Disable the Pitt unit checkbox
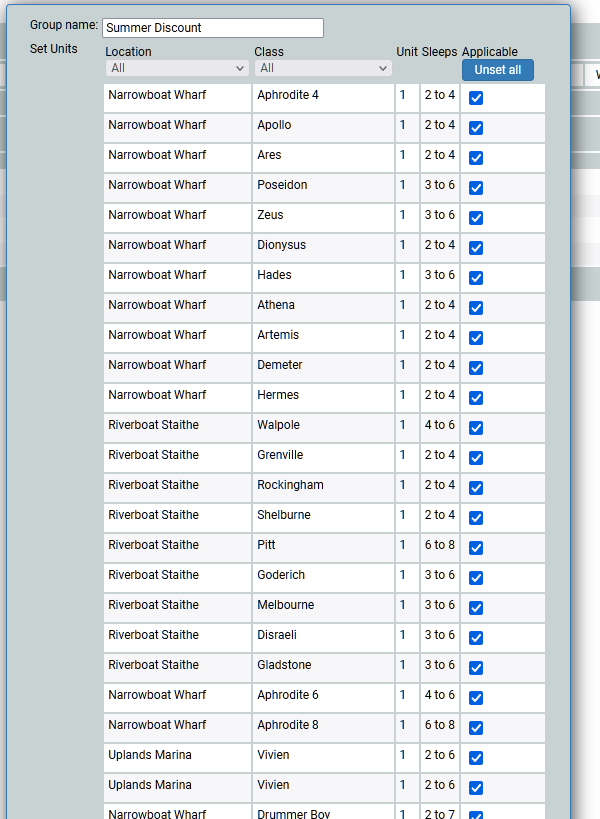Screen dimensions: 600x819 476,548
